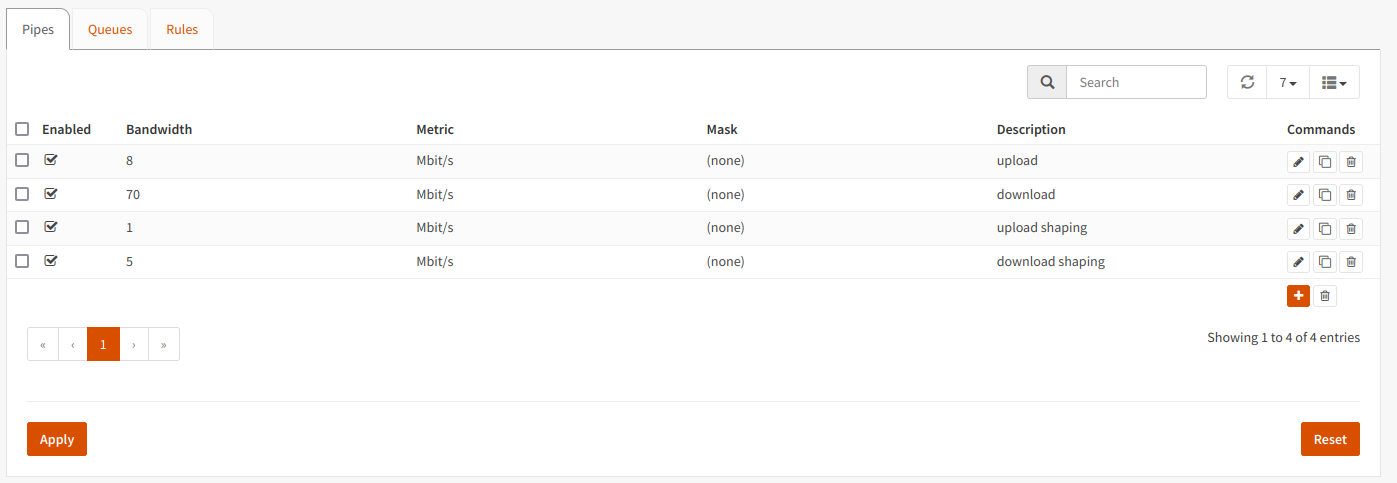Clone the upload pipe entry

[1325, 162]
